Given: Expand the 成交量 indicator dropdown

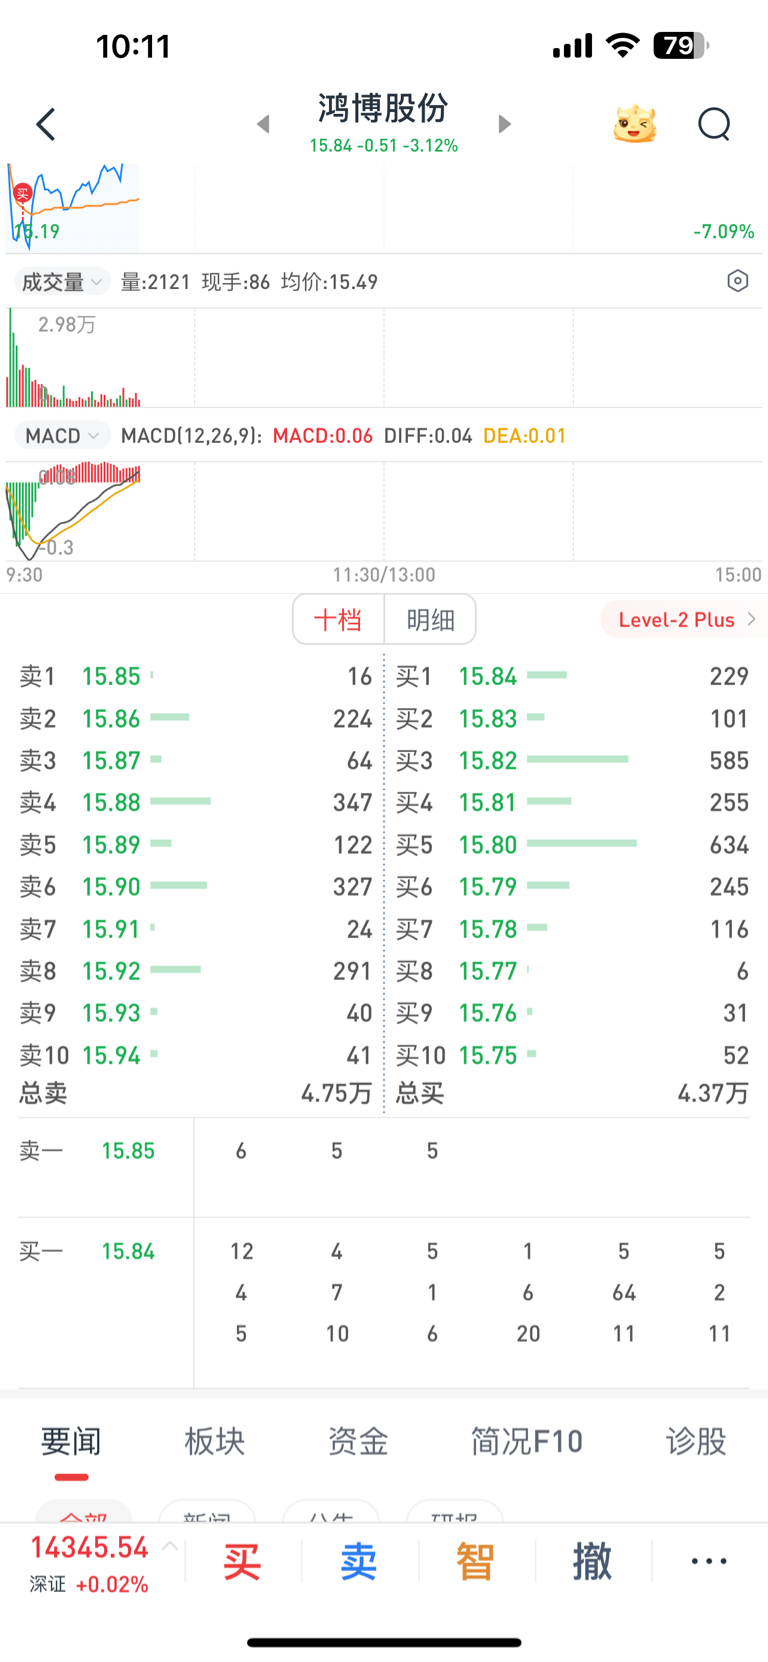Looking at the screenshot, I should (x=61, y=282).
